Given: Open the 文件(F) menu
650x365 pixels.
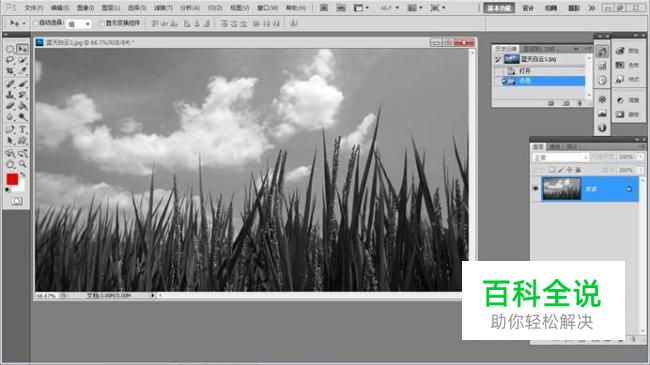Looking at the screenshot, I should click(34, 8).
